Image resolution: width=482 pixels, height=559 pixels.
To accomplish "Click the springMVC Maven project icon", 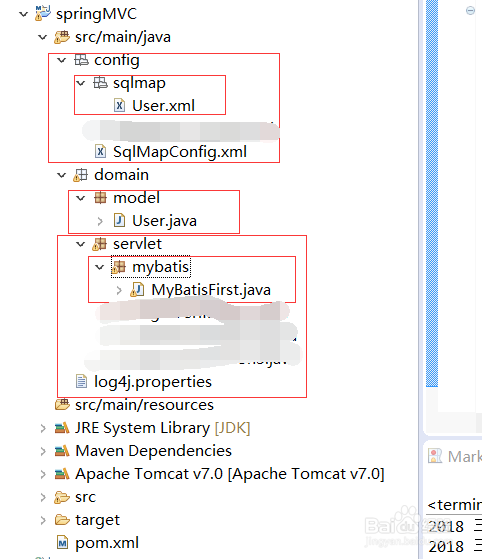I will coord(43,14).
